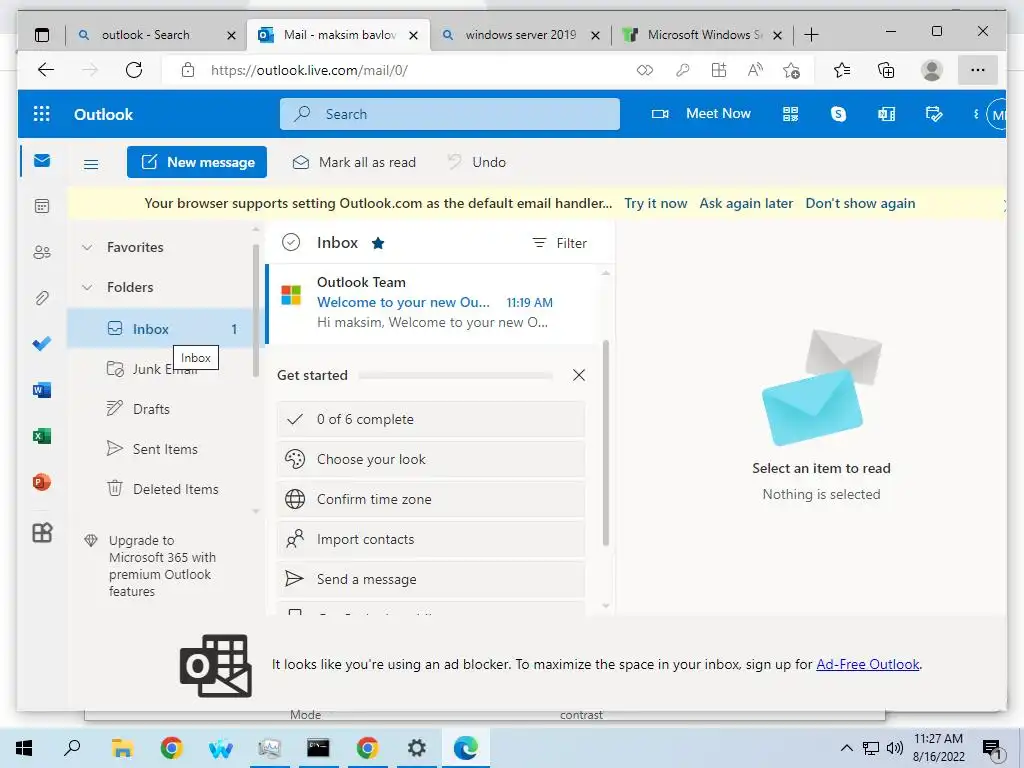Open the Deleted Items folder

pos(159,488)
